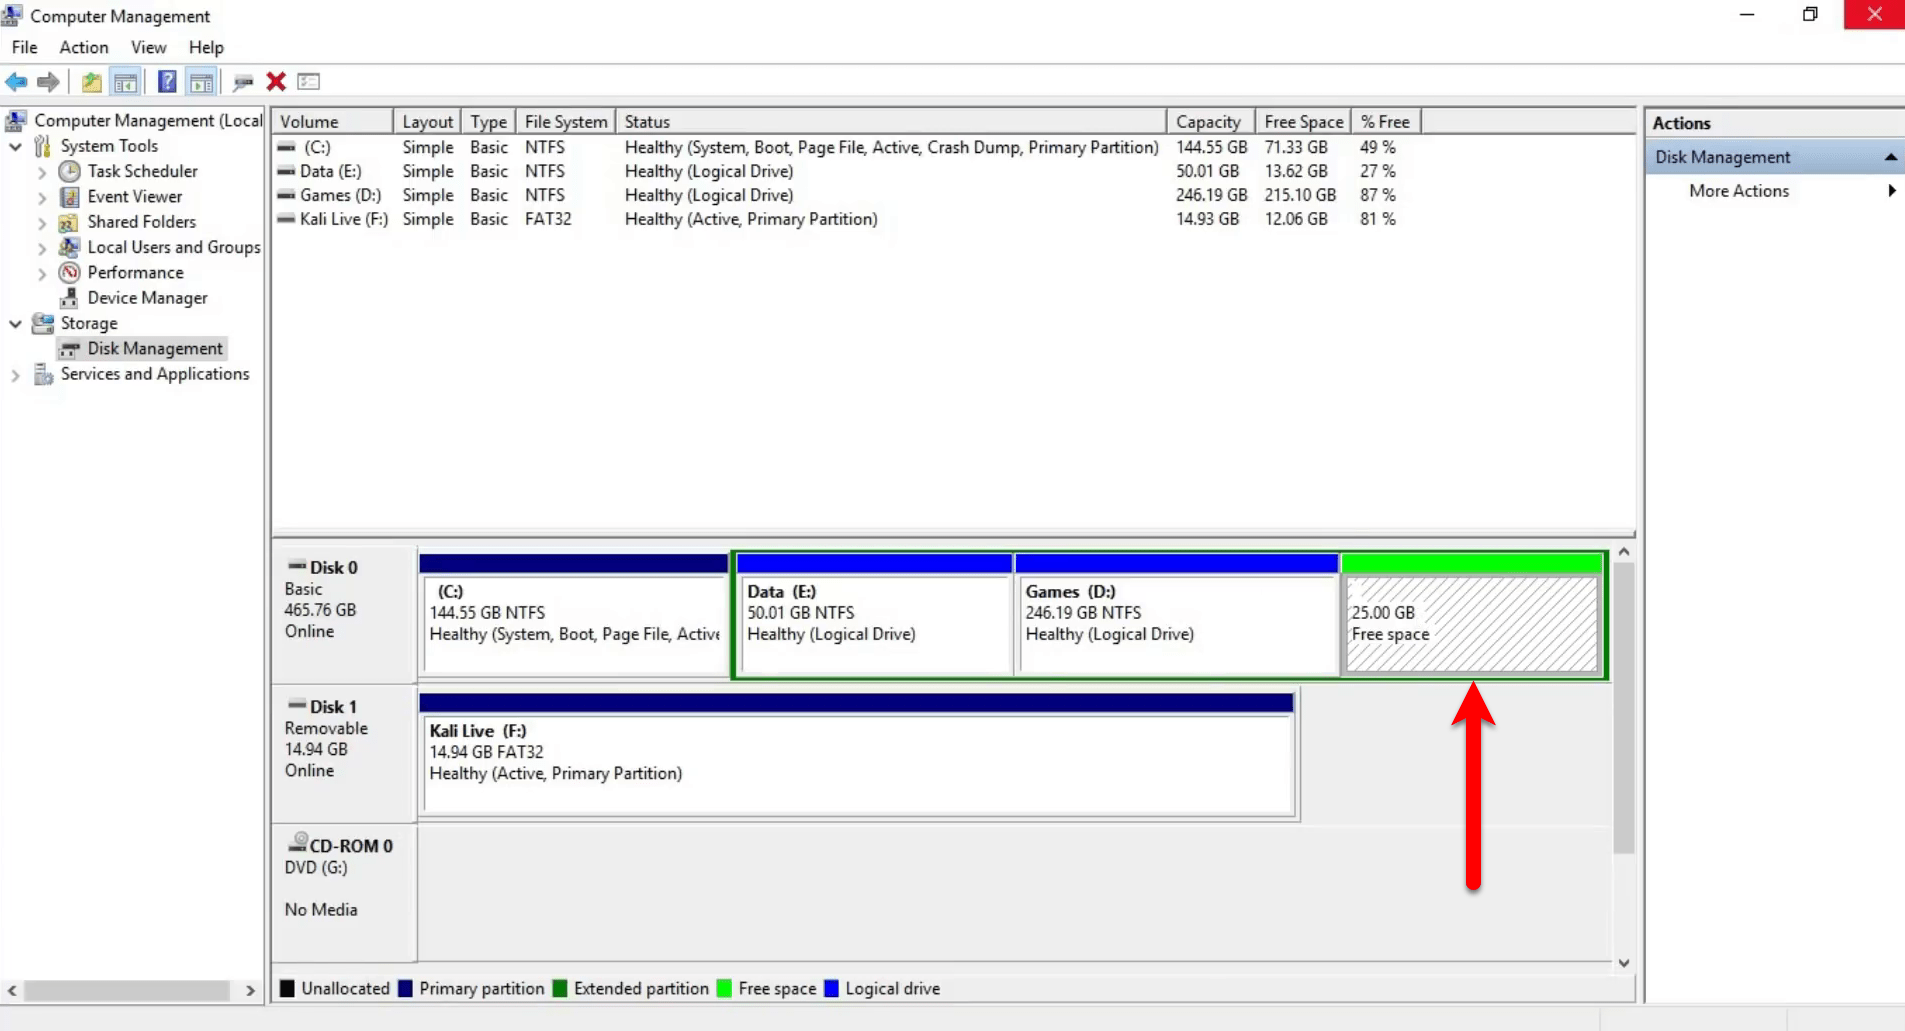Viewport: 1905px width, 1031px height.
Task: Expand Local Users and Groups node
Action: 42,248
